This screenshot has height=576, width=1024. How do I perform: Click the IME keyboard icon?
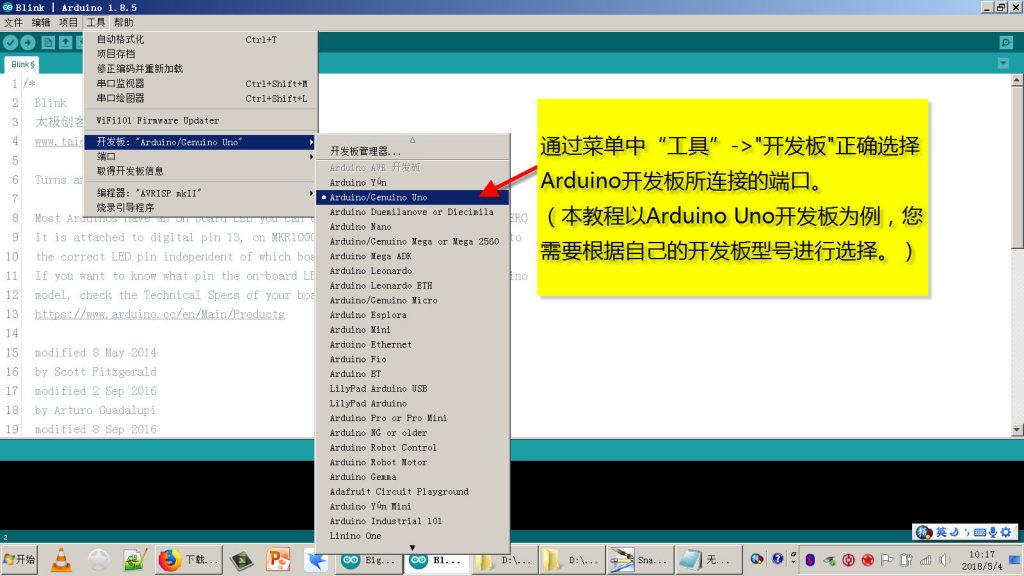[980, 532]
